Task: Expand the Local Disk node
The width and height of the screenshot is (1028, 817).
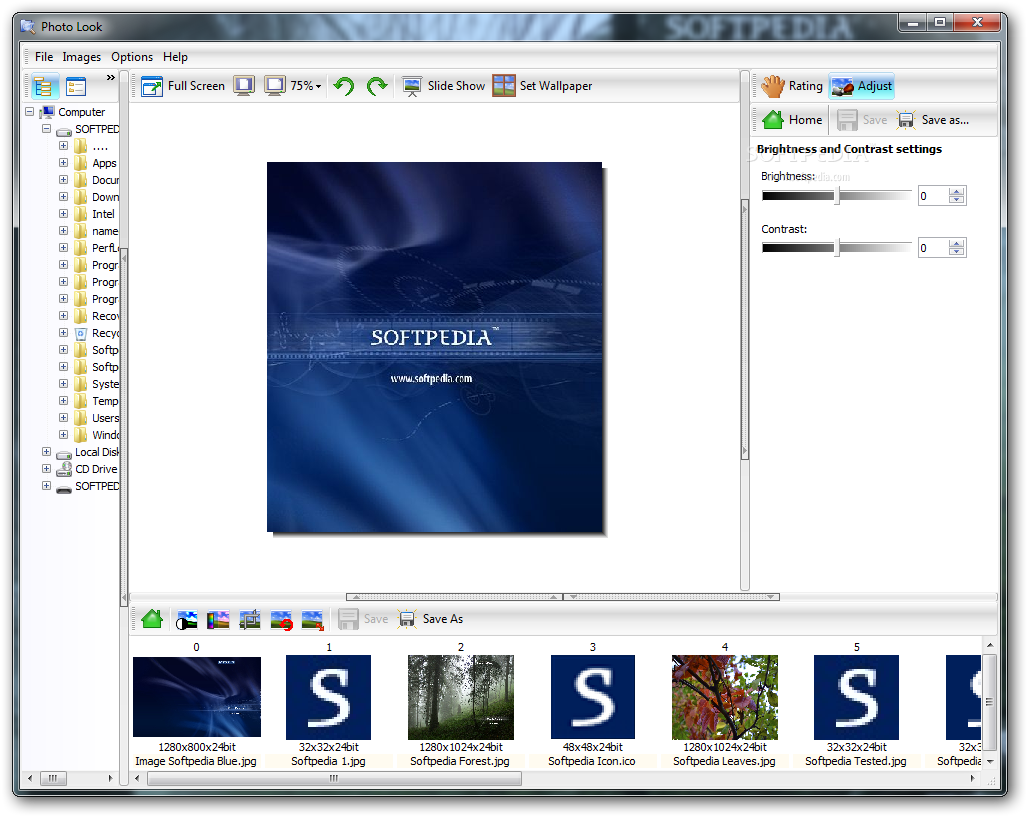Action: coord(47,452)
